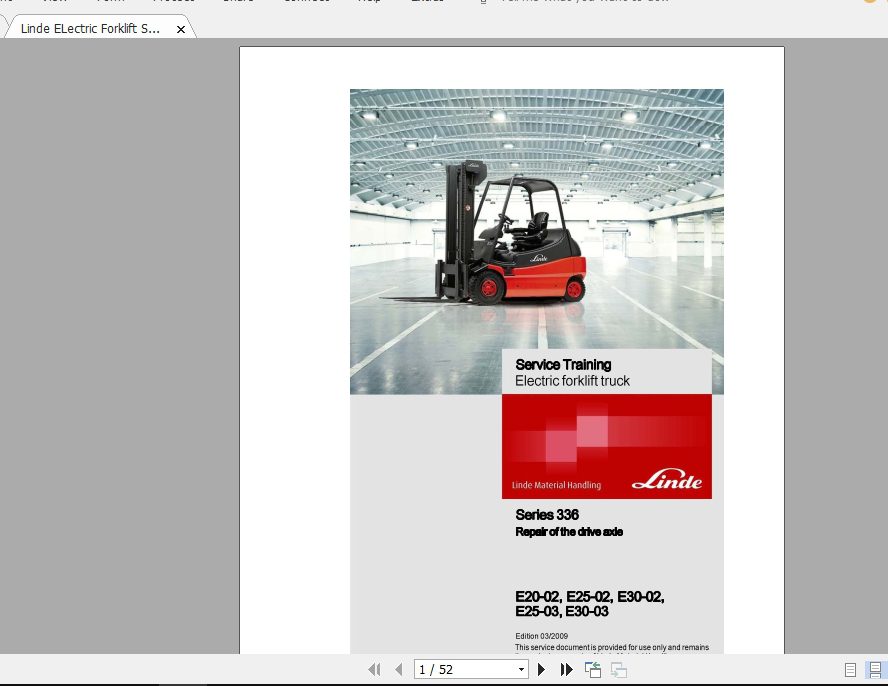The height and width of the screenshot is (686, 888).
Task: Go to the previous page
Action: [x=399, y=670]
